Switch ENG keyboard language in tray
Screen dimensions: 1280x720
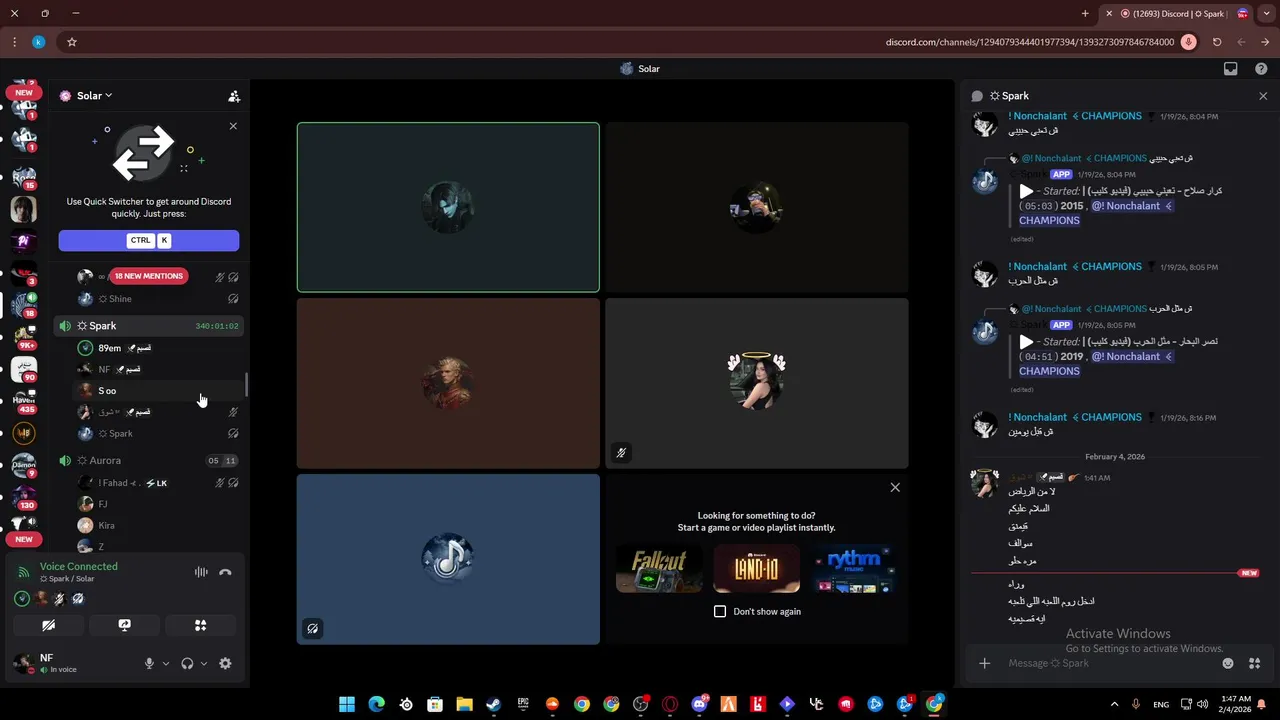[x=1161, y=704]
